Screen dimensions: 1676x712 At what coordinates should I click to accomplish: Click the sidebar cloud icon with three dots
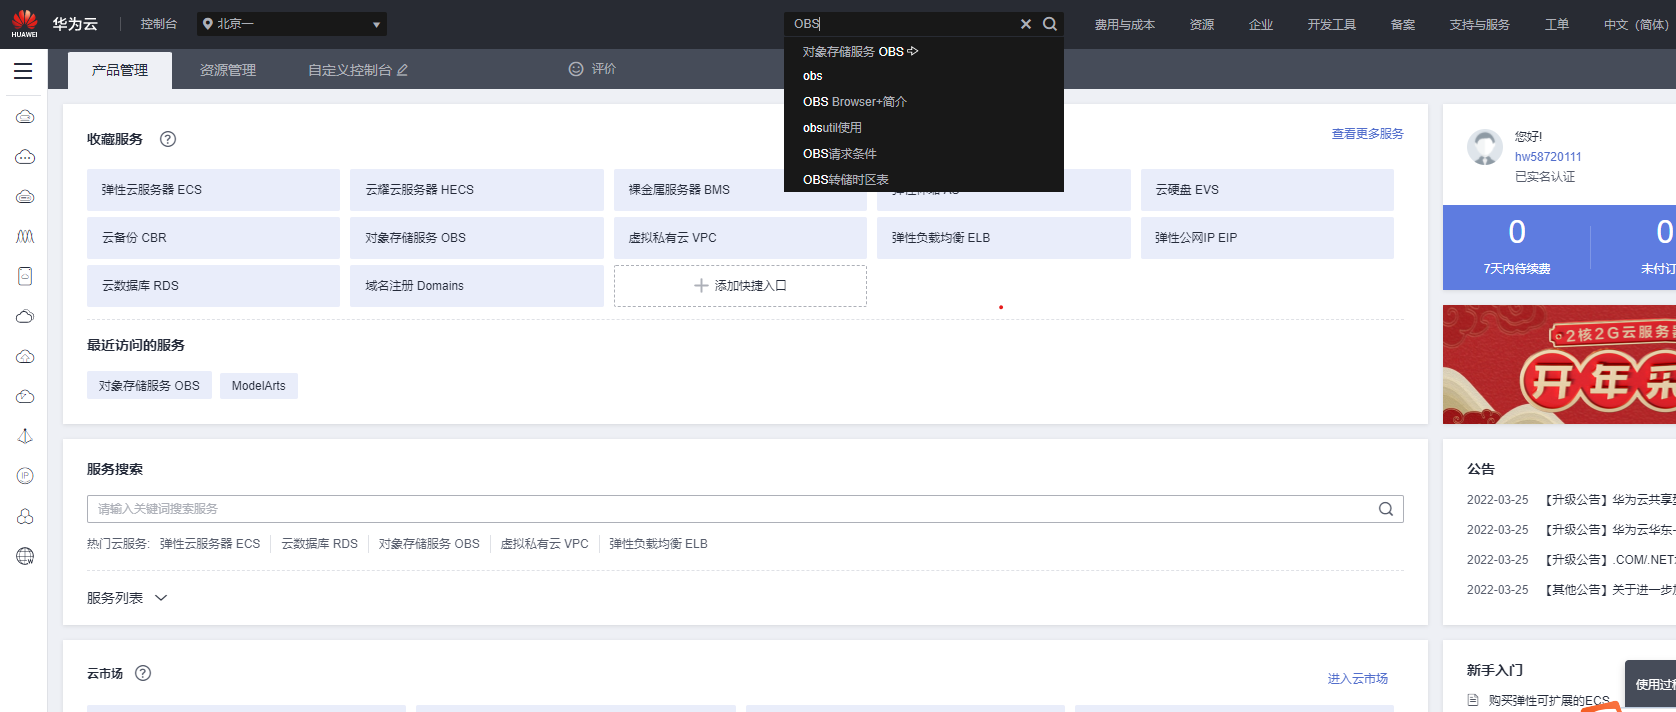[x=25, y=157]
